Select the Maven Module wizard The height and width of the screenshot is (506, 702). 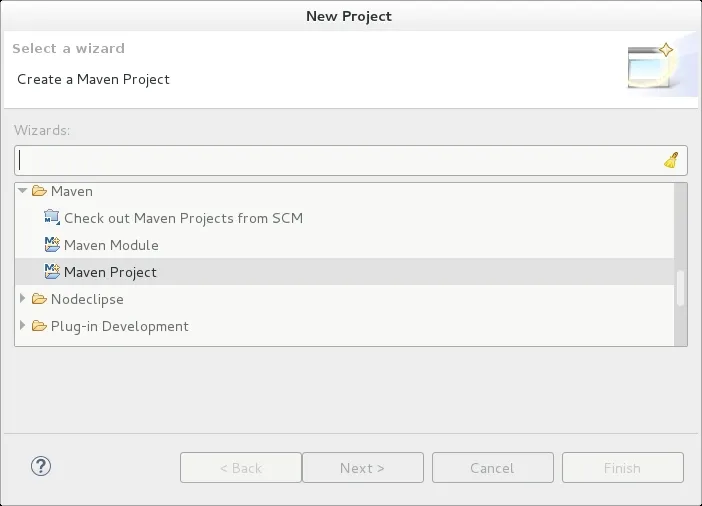coord(111,244)
